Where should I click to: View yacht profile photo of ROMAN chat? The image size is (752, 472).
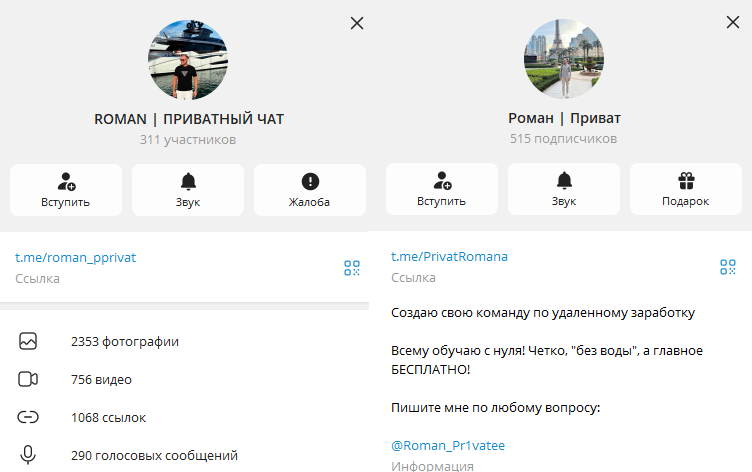[188, 60]
